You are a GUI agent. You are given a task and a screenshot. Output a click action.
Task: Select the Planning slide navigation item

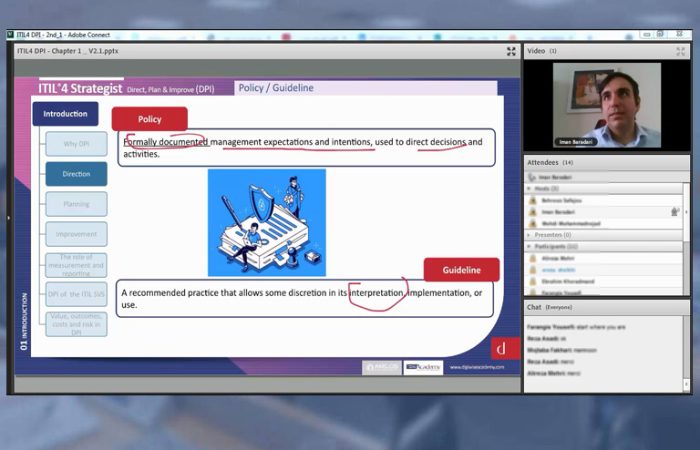76,204
